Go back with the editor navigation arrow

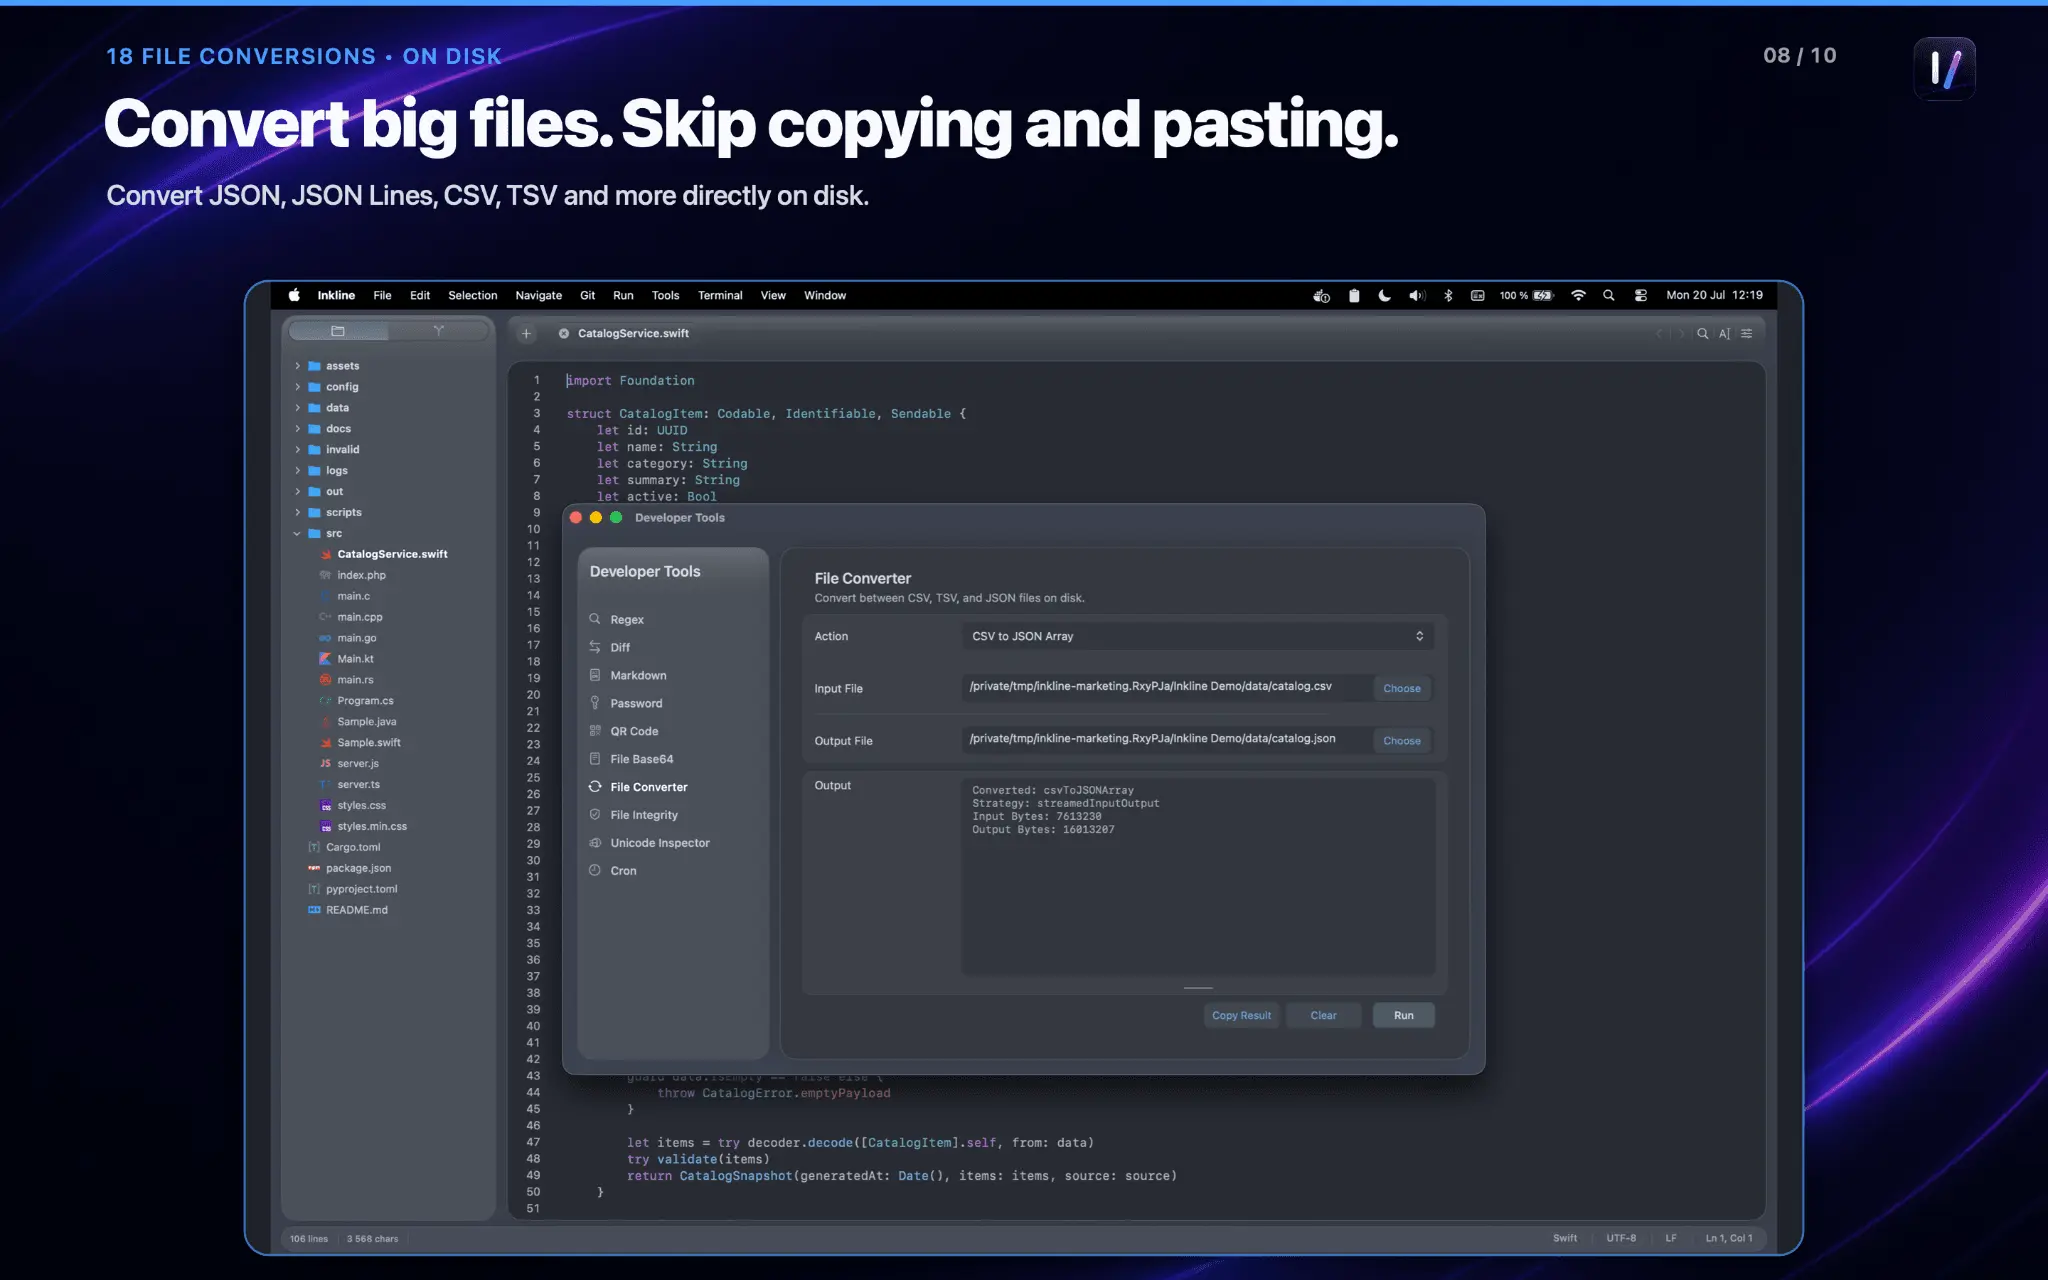[x=1659, y=334]
